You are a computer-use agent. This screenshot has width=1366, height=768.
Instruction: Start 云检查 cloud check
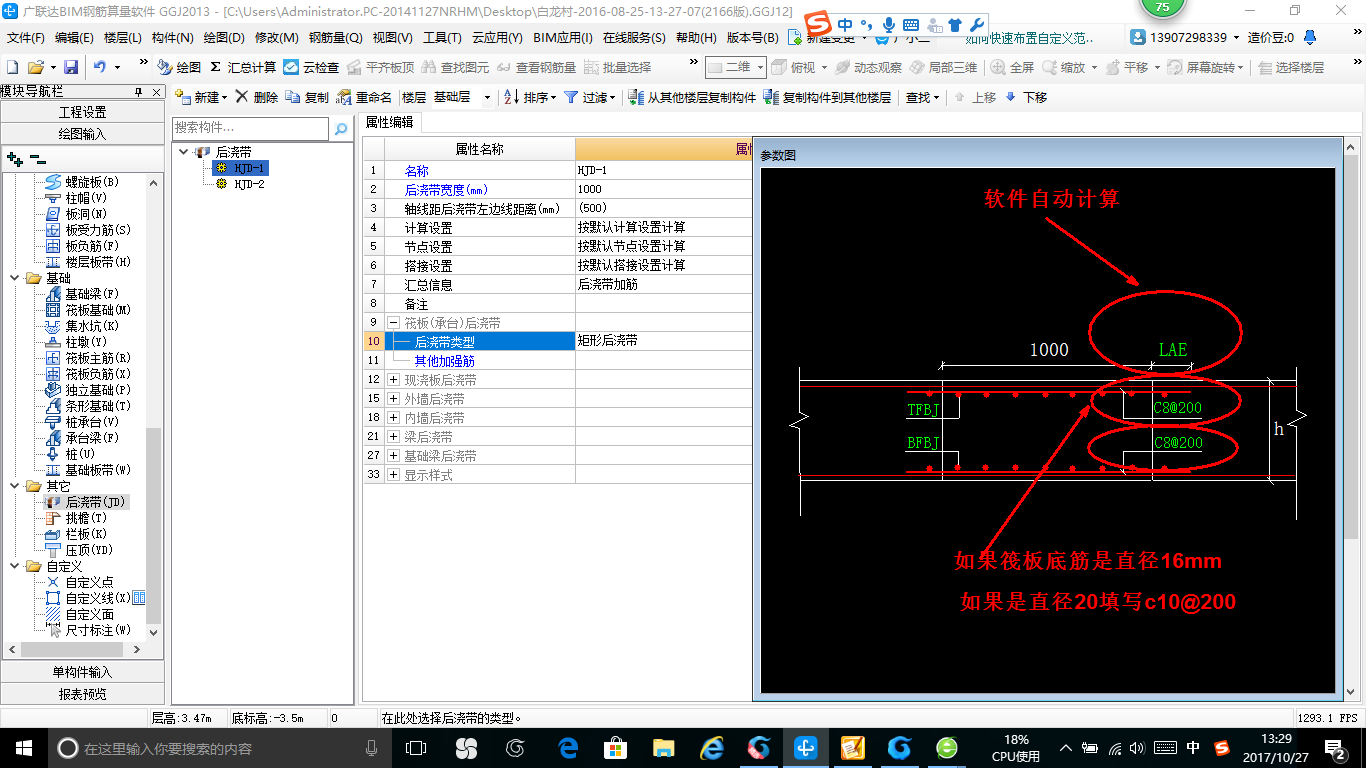point(311,67)
